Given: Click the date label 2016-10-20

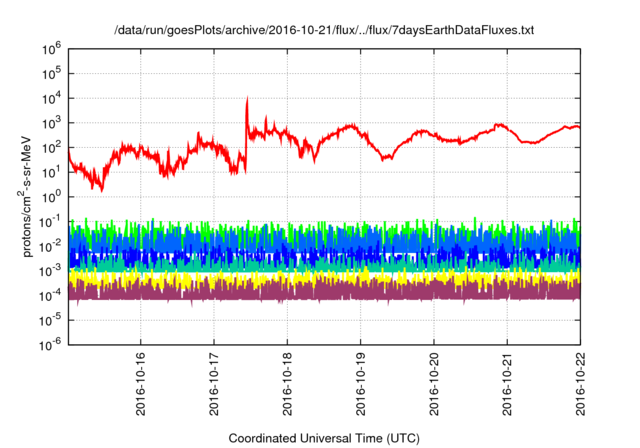Looking at the screenshot, I should pyautogui.click(x=434, y=384).
